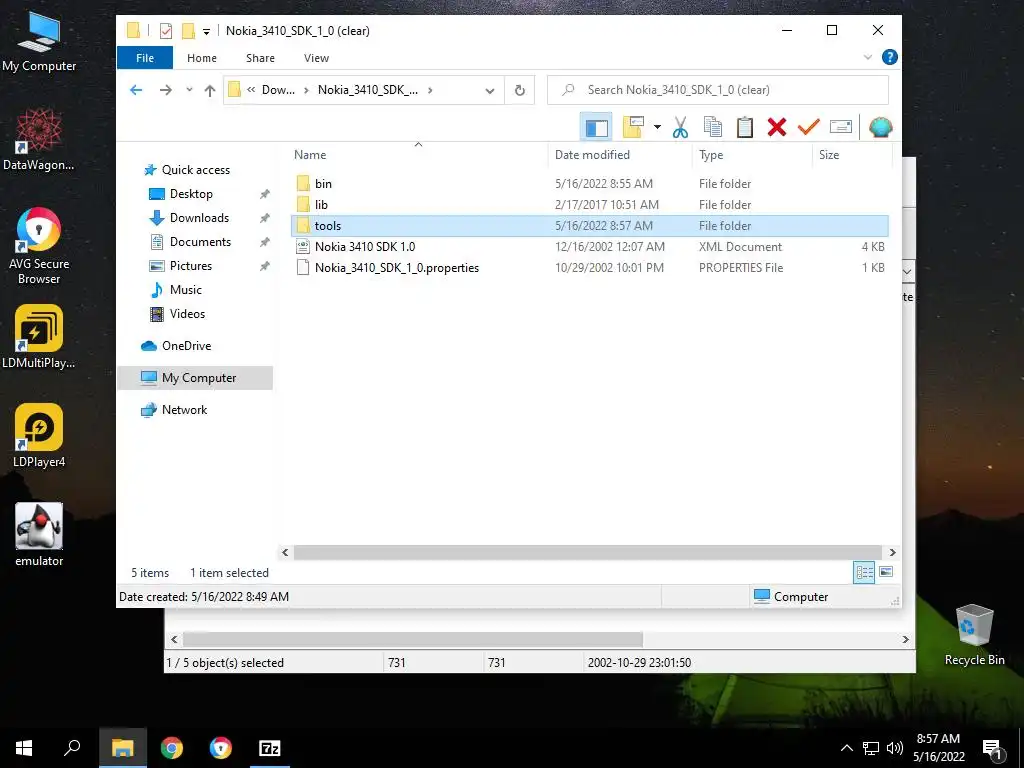
Task: Open Pictures in navigation pane
Action: pos(191,266)
